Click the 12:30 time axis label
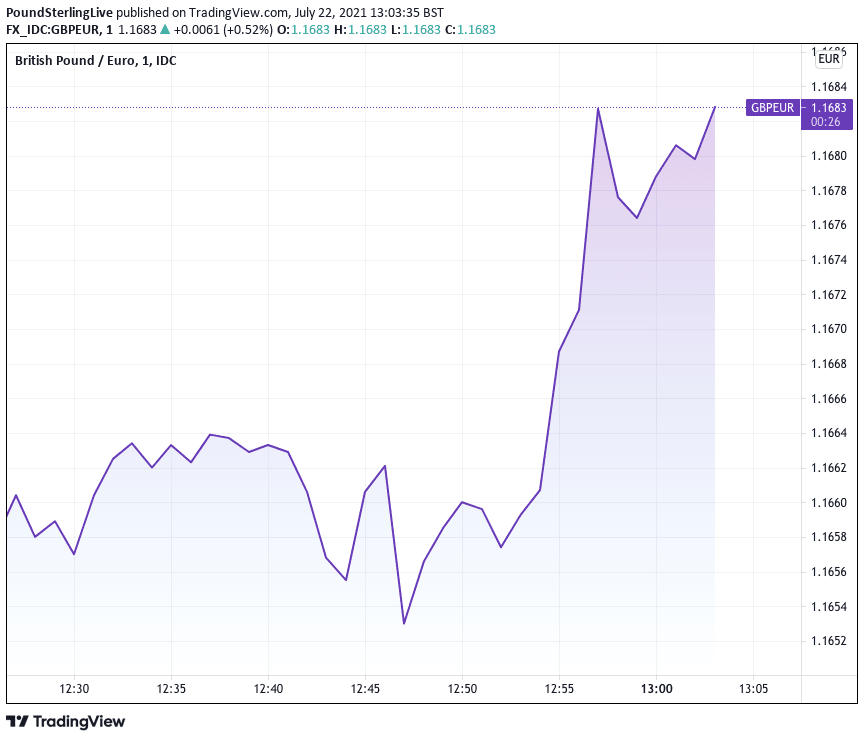Screen dimensions: 864x740 click(x=74, y=689)
